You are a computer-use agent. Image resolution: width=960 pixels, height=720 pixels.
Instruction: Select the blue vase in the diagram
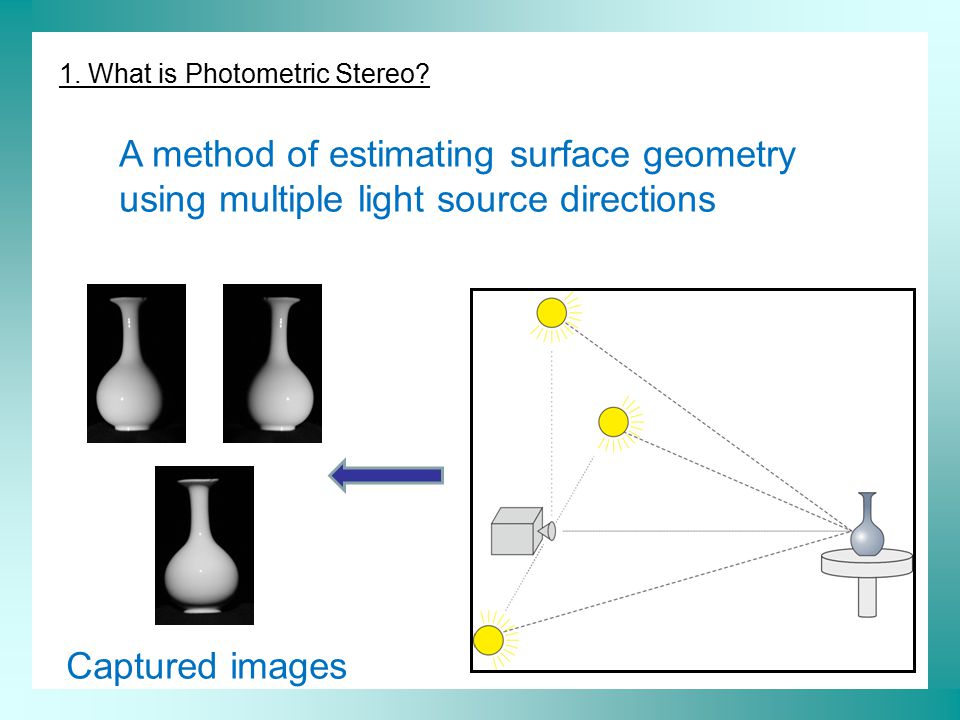coord(867,525)
